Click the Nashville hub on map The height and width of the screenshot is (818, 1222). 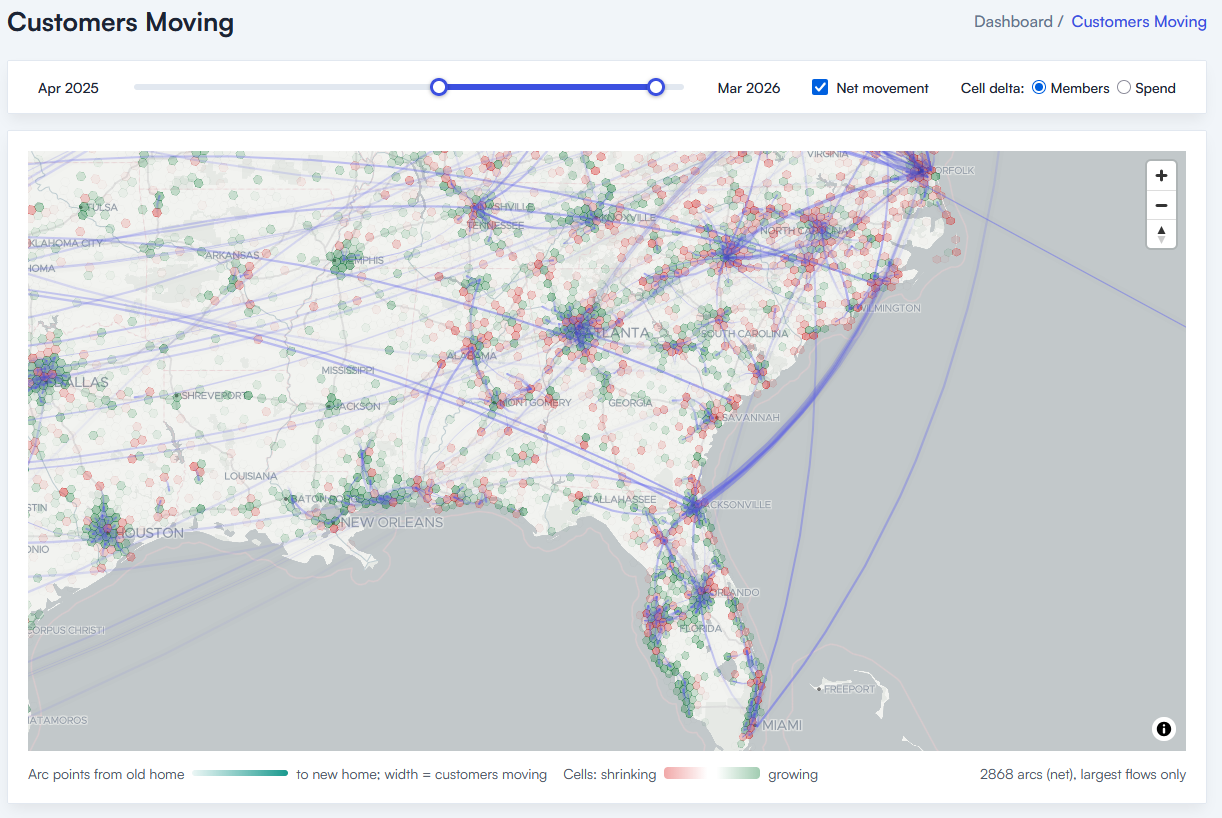coord(480,209)
